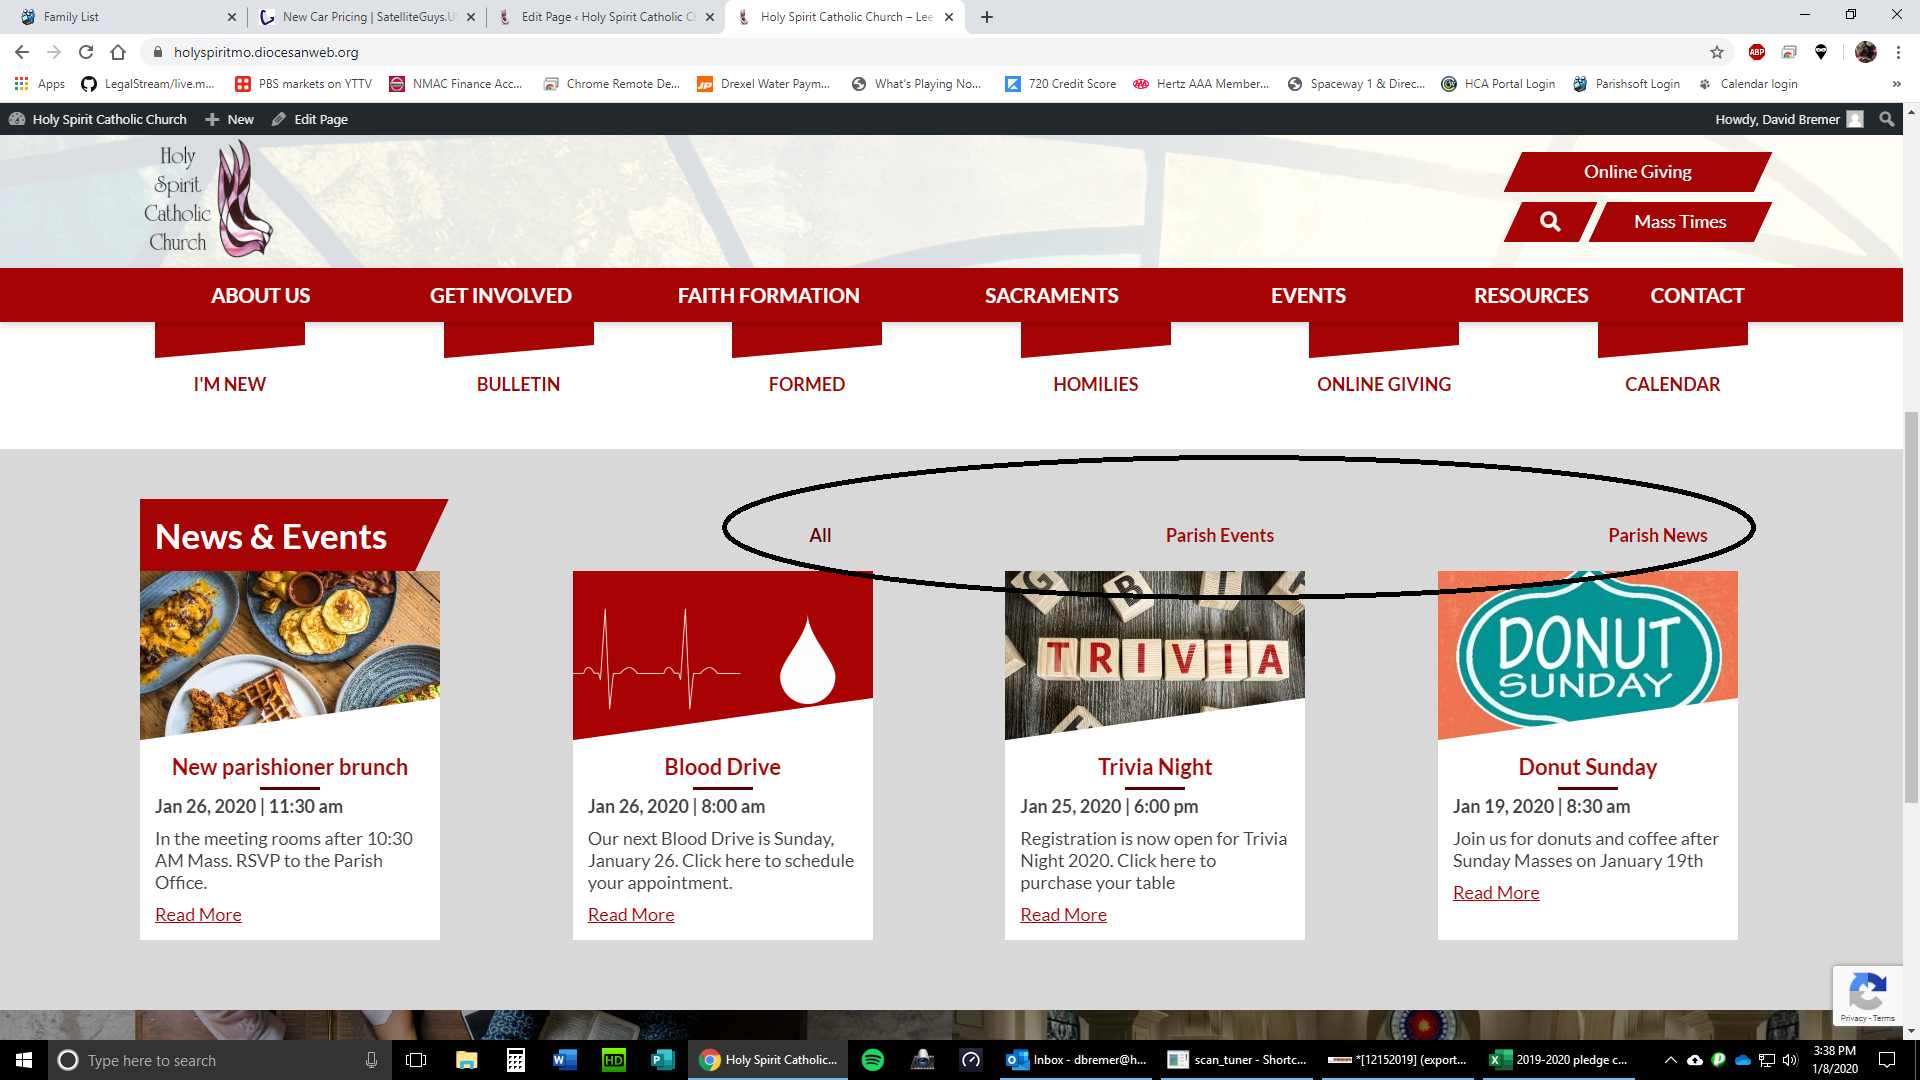Screen dimensions: 1920x1080
Task: Open the New dropdown in the admin bar
Action: (230, 119)
